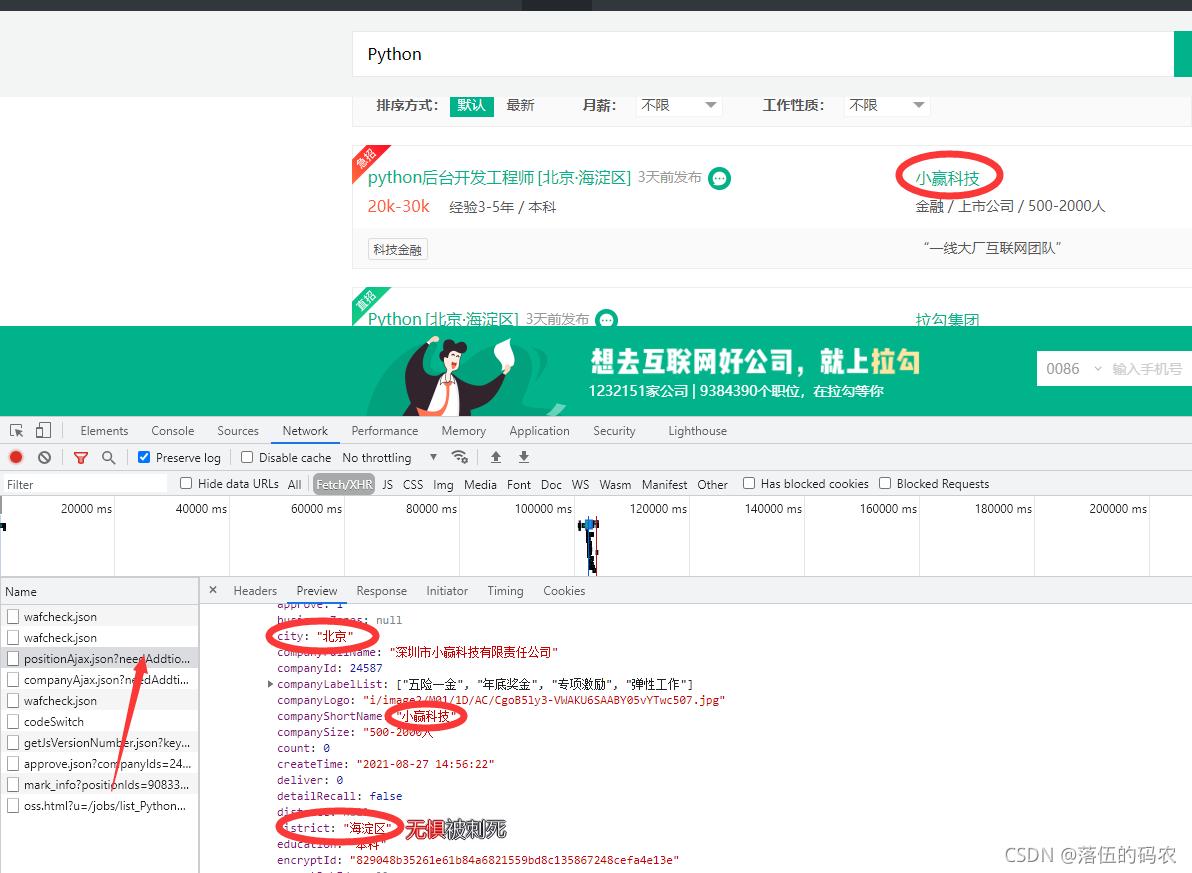Export network log as HAR

tap(523, 457)
